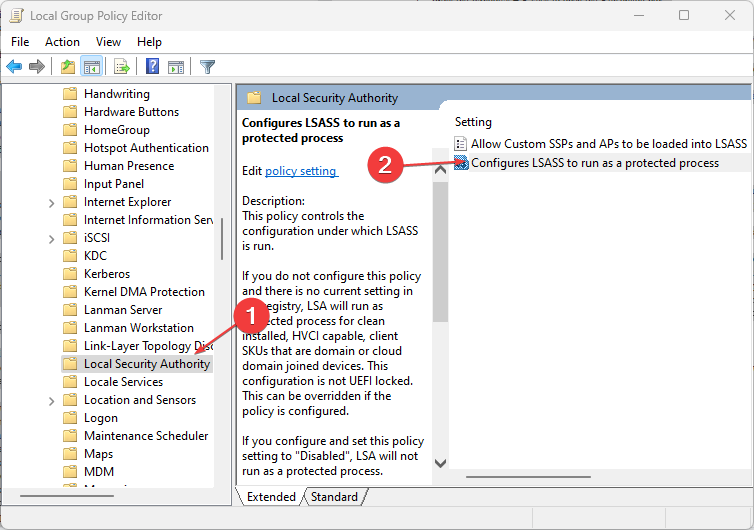Toggle the Show/Hide Action Pane icon
Viewport: 754px width, 530px height.
click(x=176, y=66)
